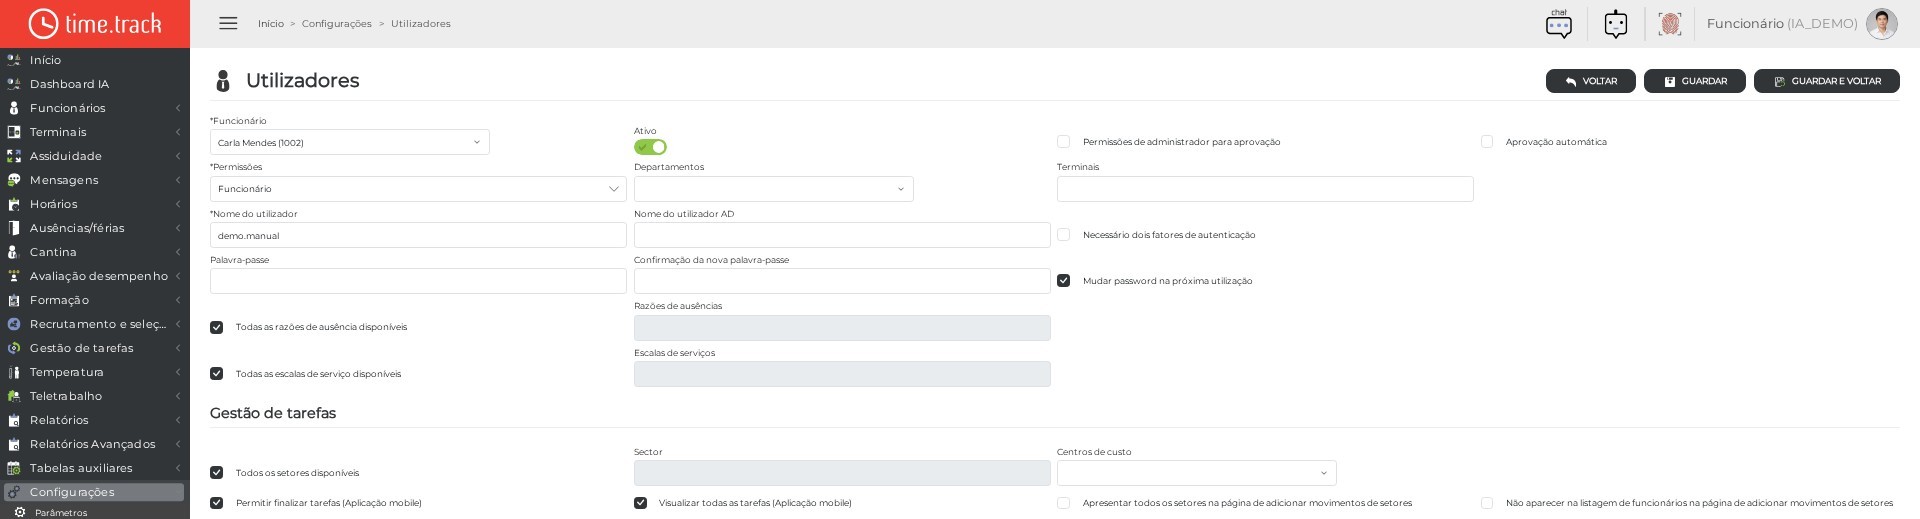Viewport: 1920px width, 519px height.
Task: Click the Terminais input field
Action: pos(1265,189)
